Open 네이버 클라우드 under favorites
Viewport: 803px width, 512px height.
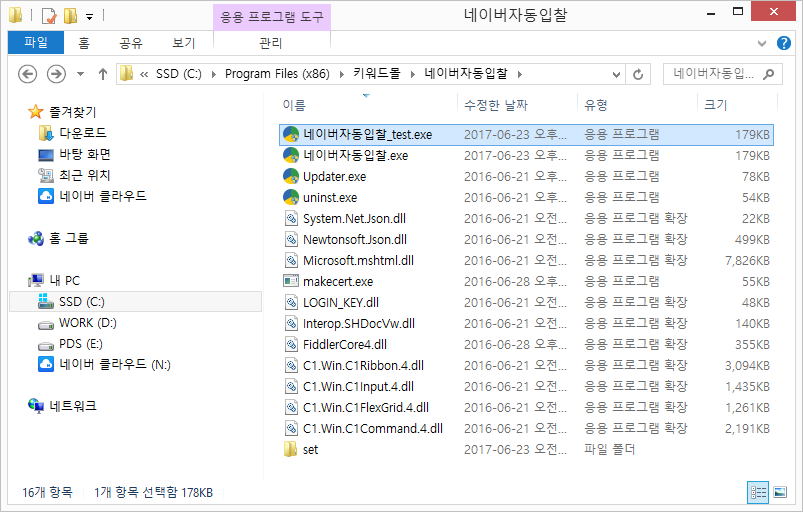click(93, 196)
